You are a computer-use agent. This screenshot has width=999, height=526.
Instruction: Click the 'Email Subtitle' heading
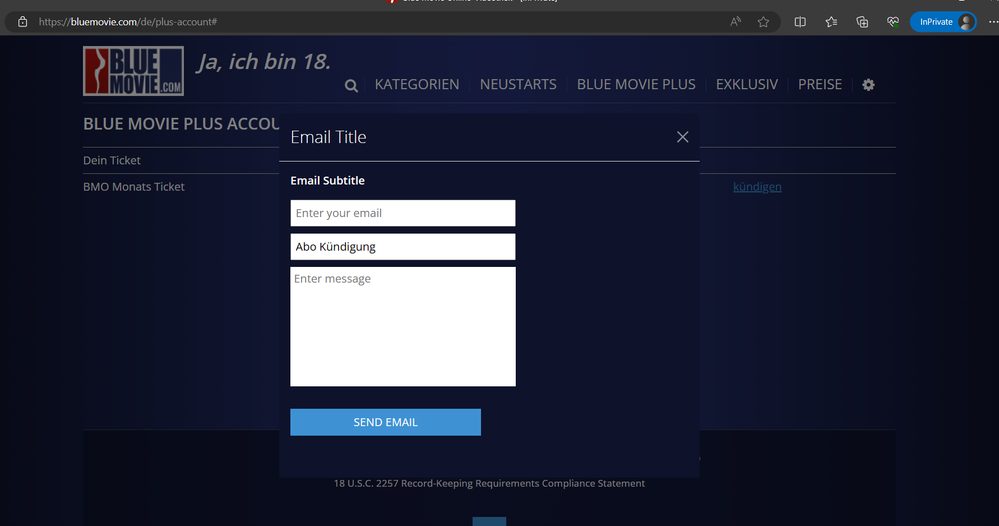pos(327,180)
